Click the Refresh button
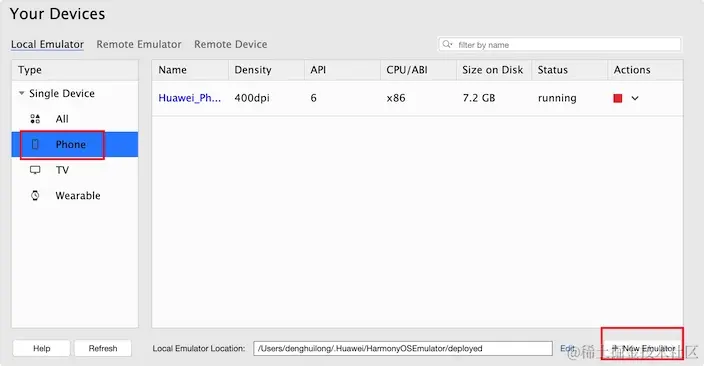 pos(103,348)
